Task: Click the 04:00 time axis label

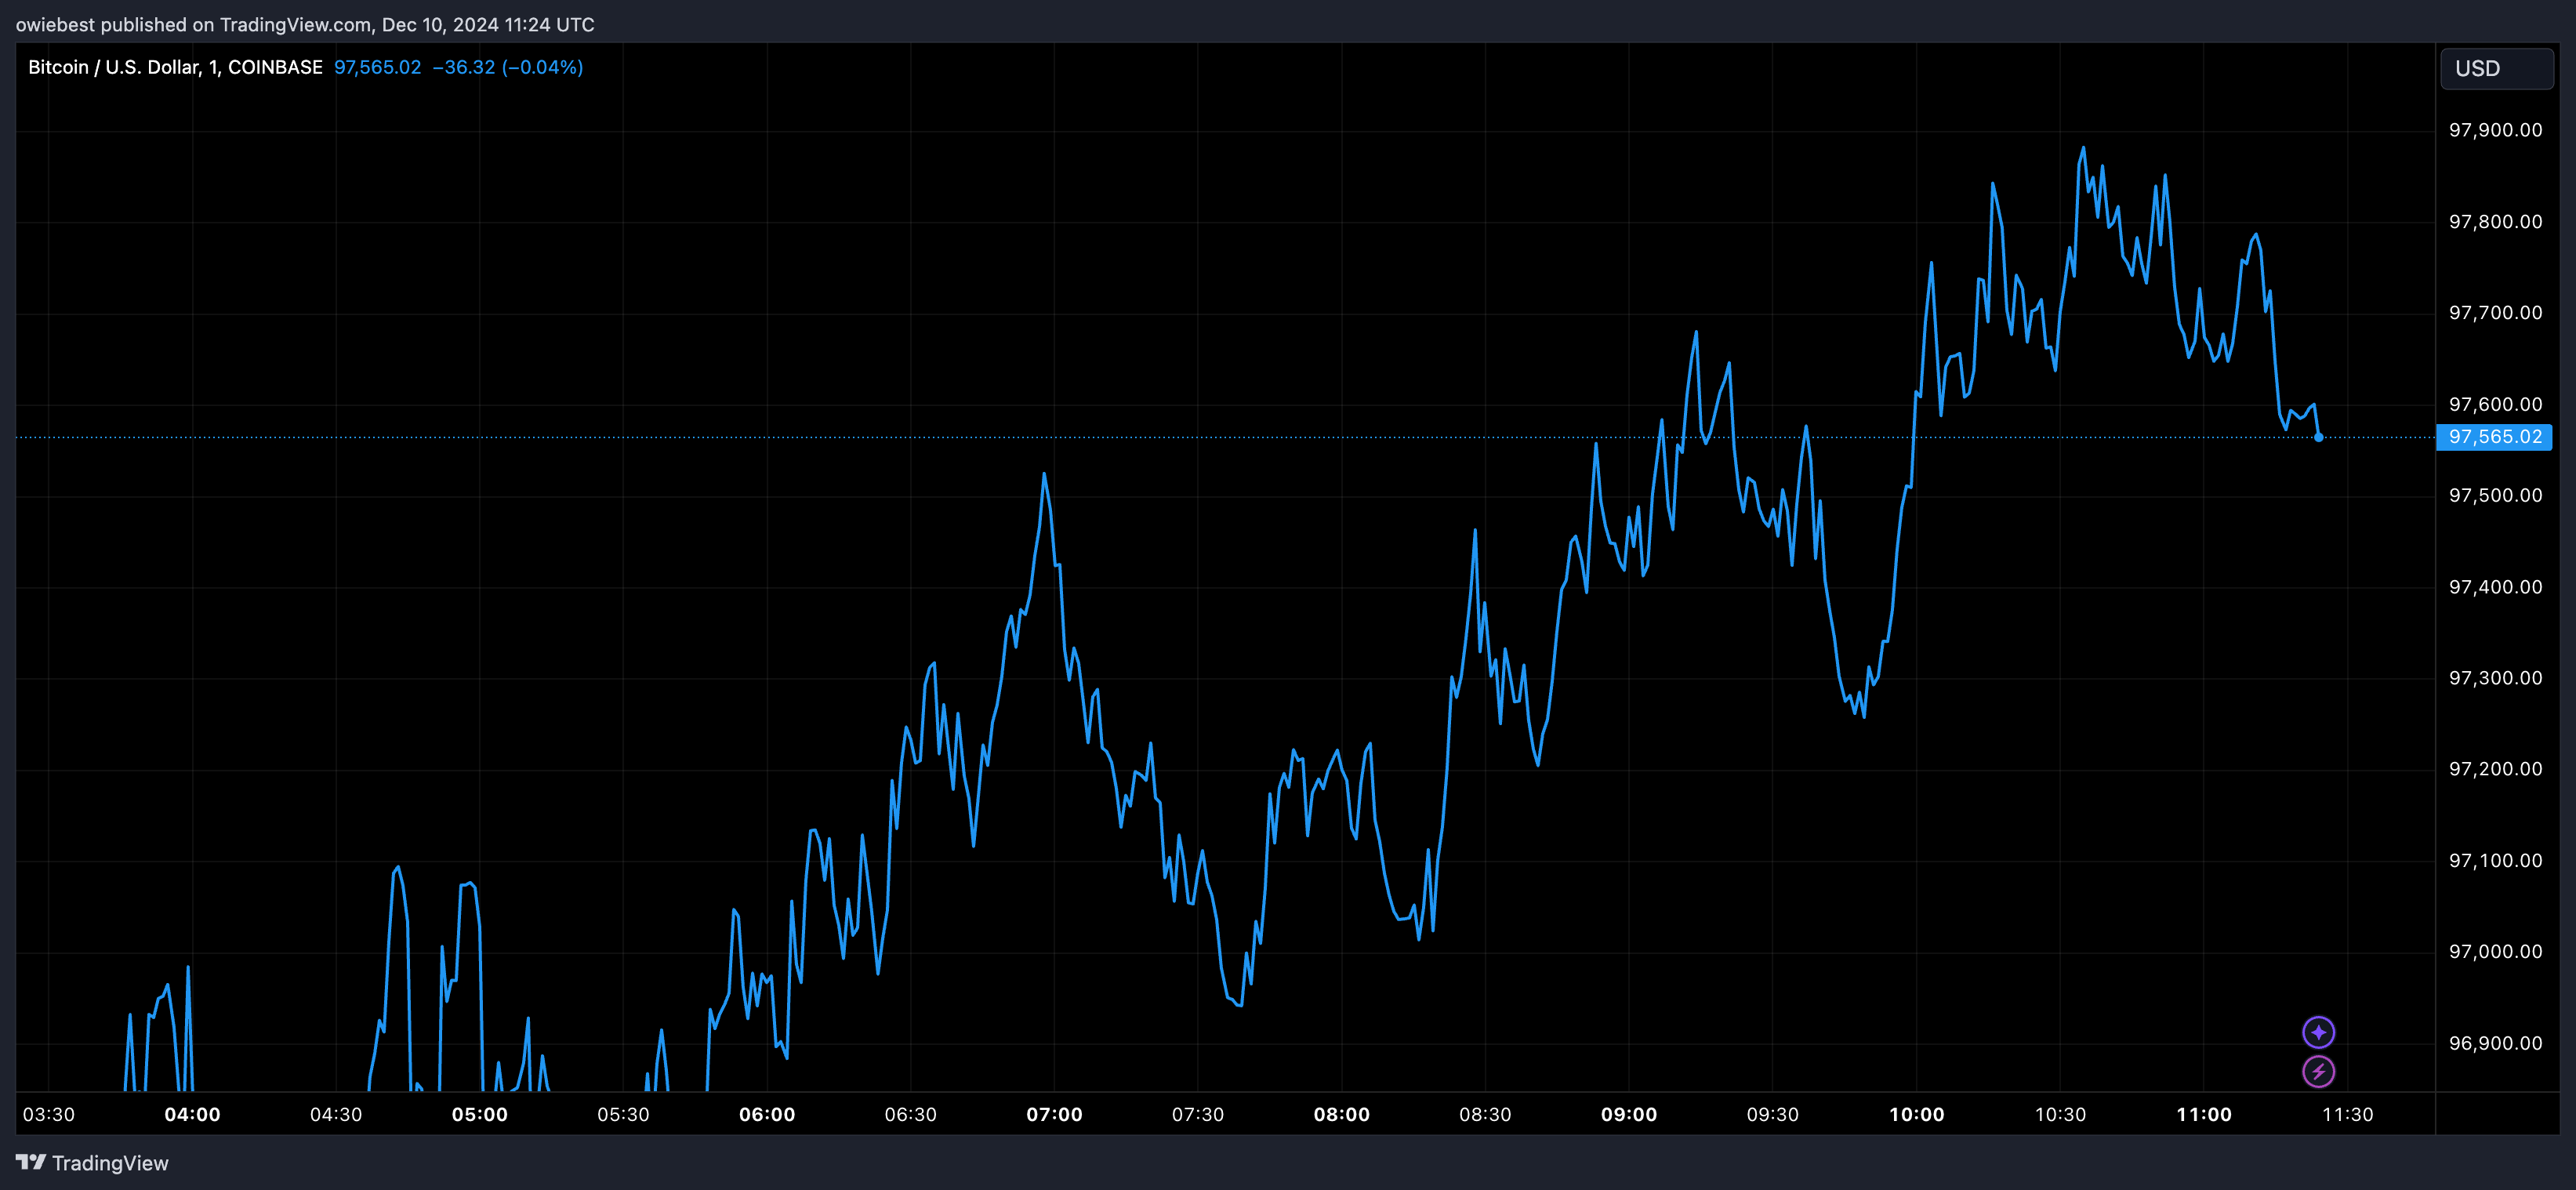Action: point(192,1114)
